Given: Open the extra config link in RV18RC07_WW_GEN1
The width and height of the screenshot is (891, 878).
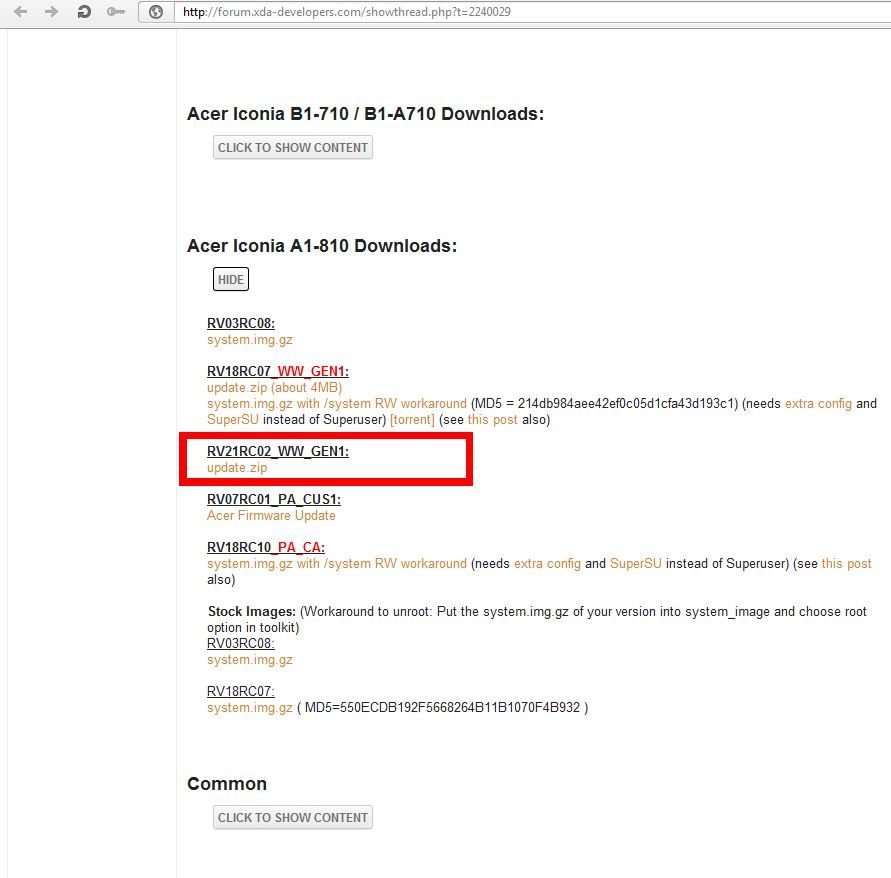Looking at the screenshot, I should 818,403.
